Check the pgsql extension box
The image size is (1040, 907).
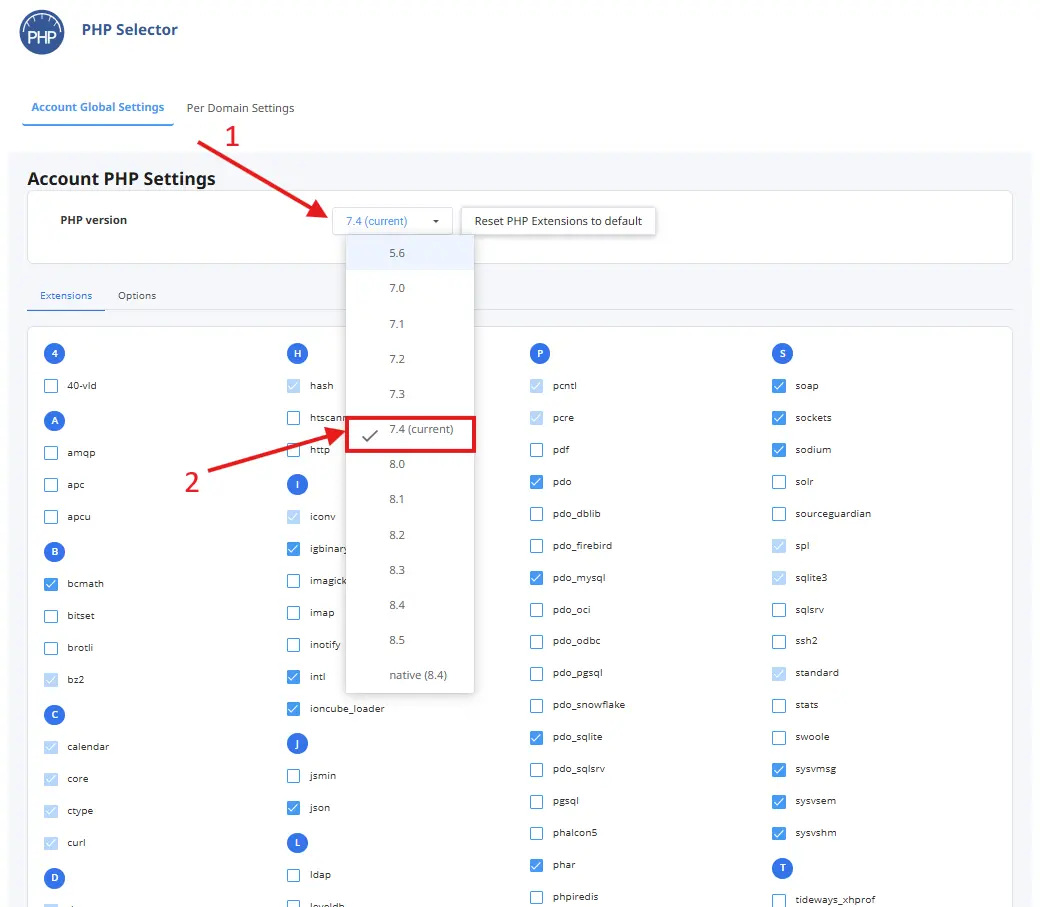point(537,802)
